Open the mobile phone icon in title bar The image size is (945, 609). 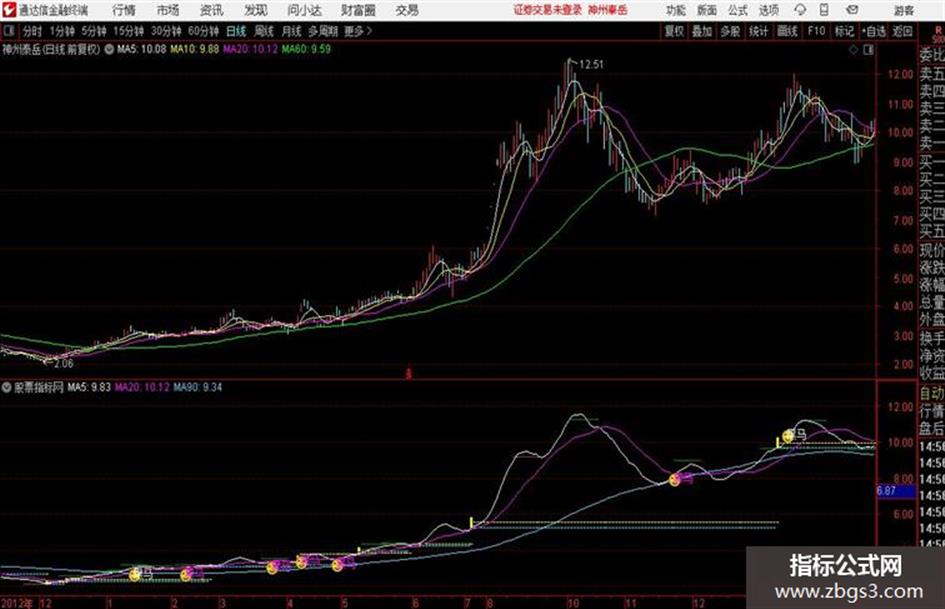pyautogui.click(x=824, y=10)
